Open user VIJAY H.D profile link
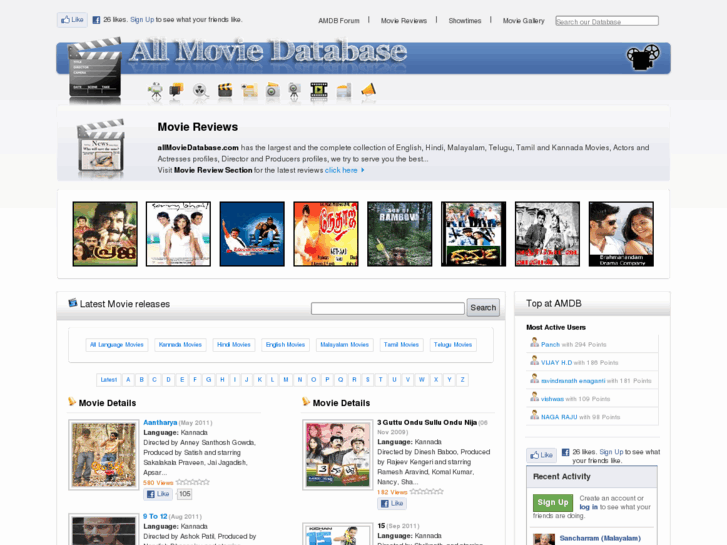727x545 pixels. click(556, 363)
